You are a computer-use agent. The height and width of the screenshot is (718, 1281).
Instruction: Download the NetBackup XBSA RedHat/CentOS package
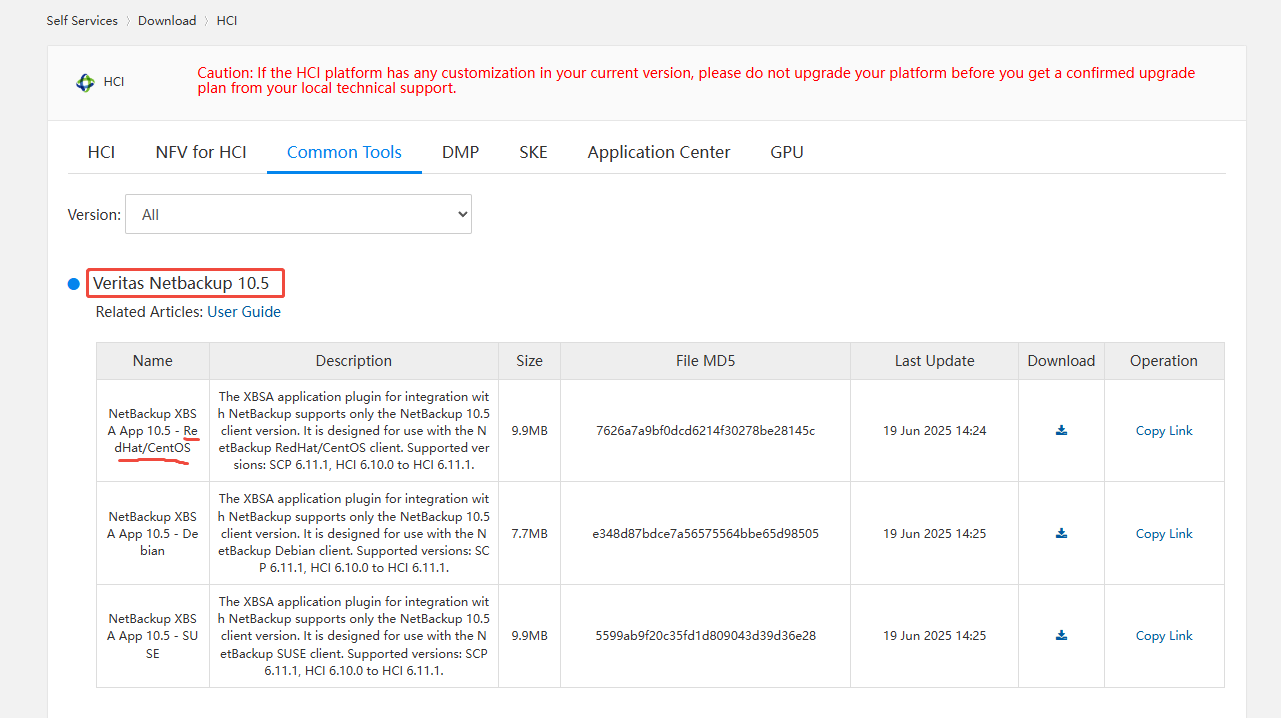[1061, 430]
